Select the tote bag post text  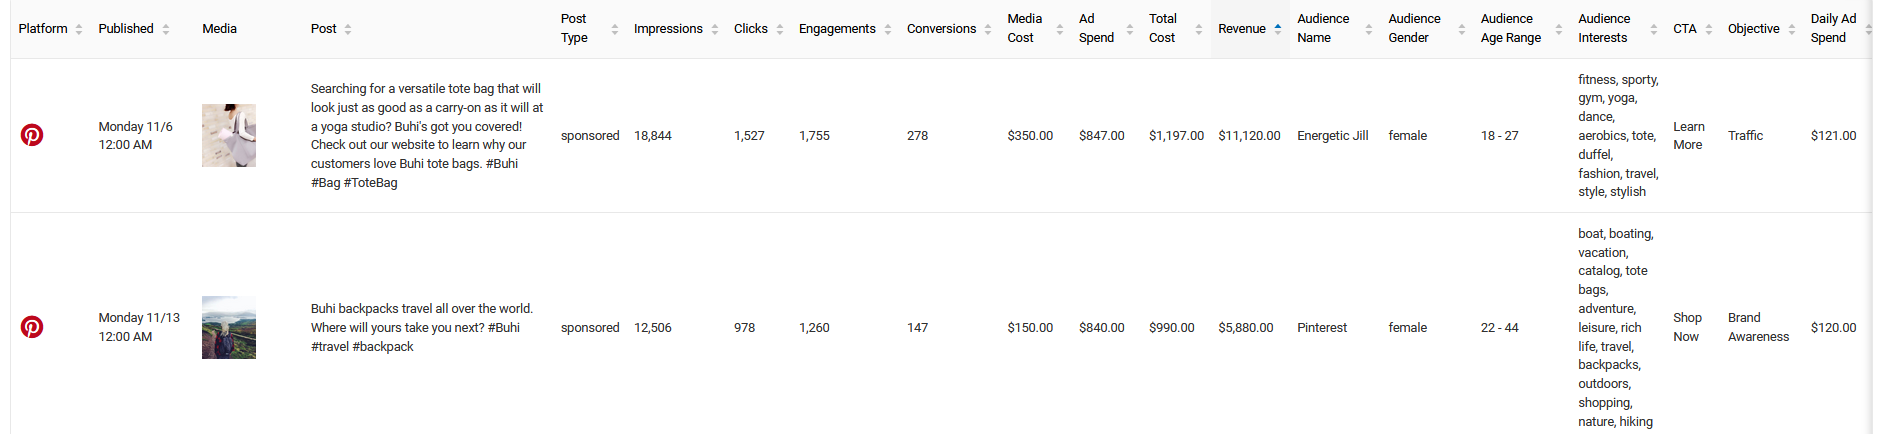[427, 136]
